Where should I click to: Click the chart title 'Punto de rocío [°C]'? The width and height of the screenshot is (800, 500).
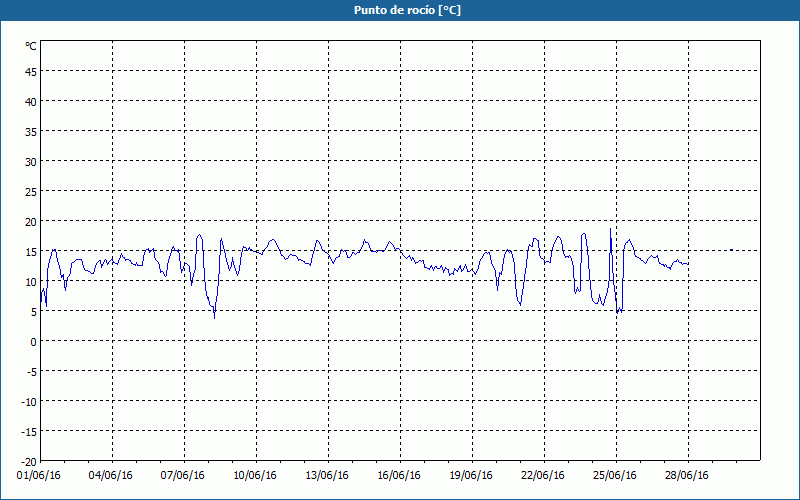[407, 10]
